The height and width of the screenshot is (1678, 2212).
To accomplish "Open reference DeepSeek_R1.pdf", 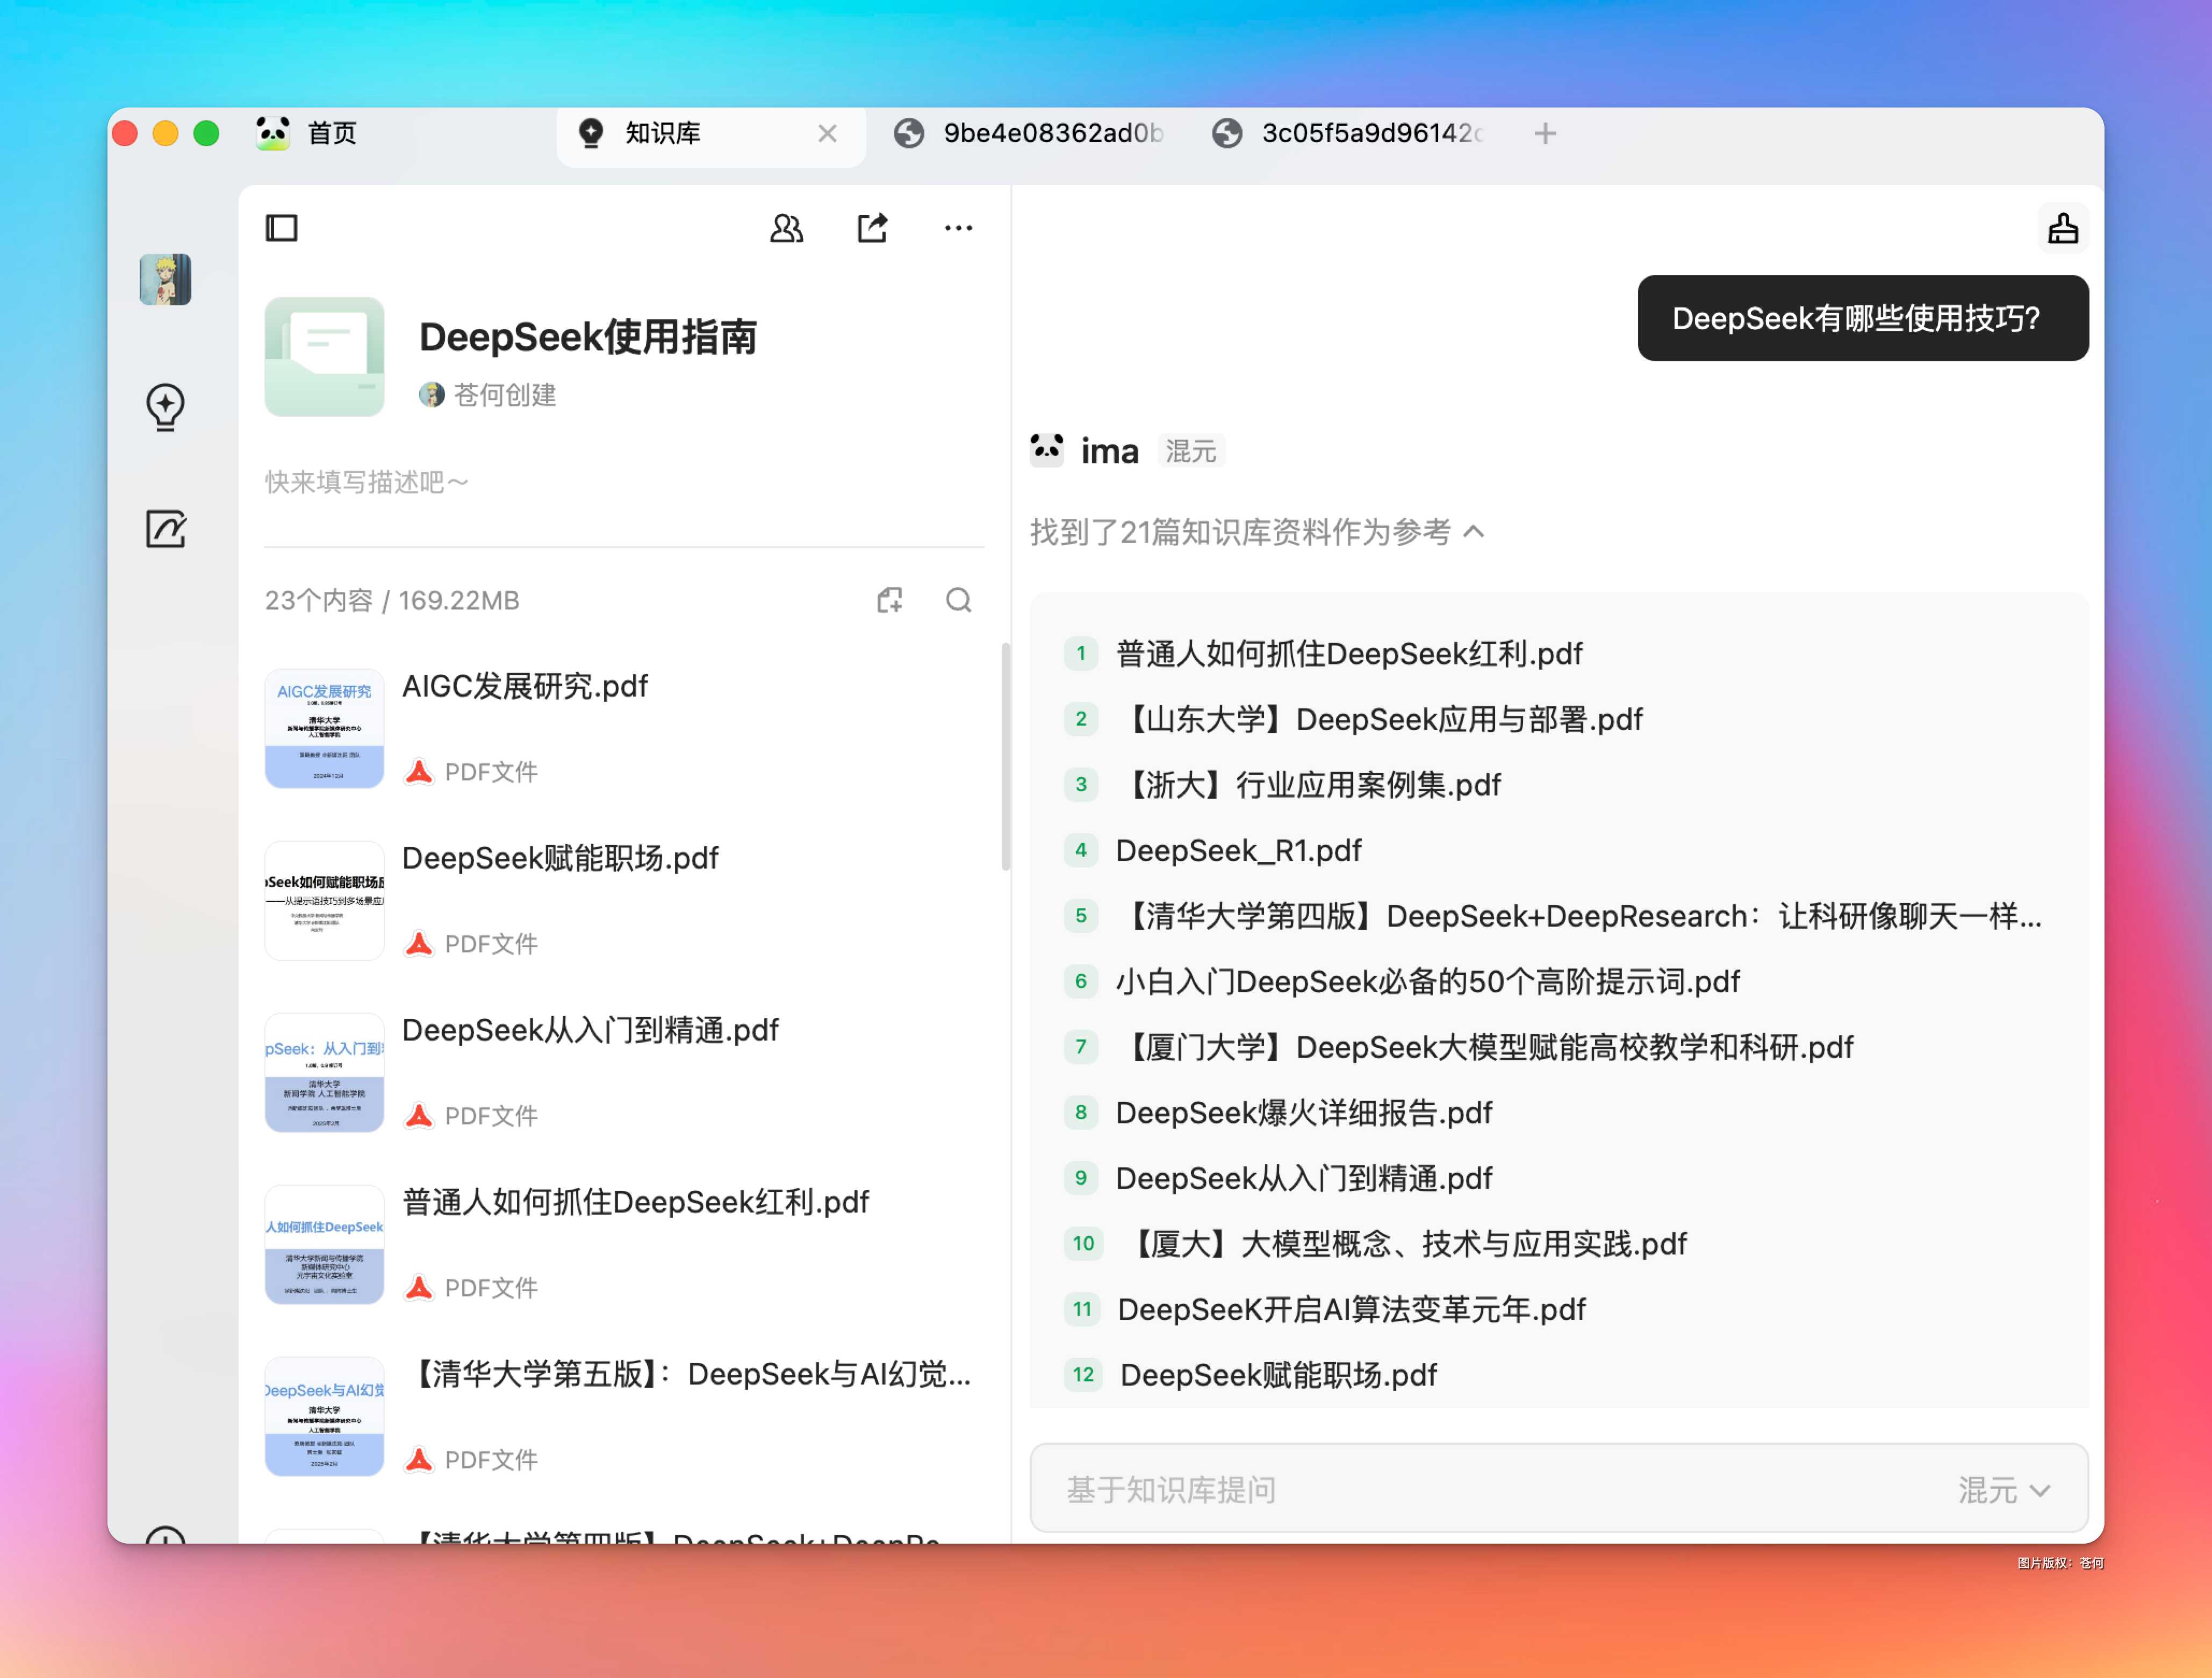I will coord(1238,851).
